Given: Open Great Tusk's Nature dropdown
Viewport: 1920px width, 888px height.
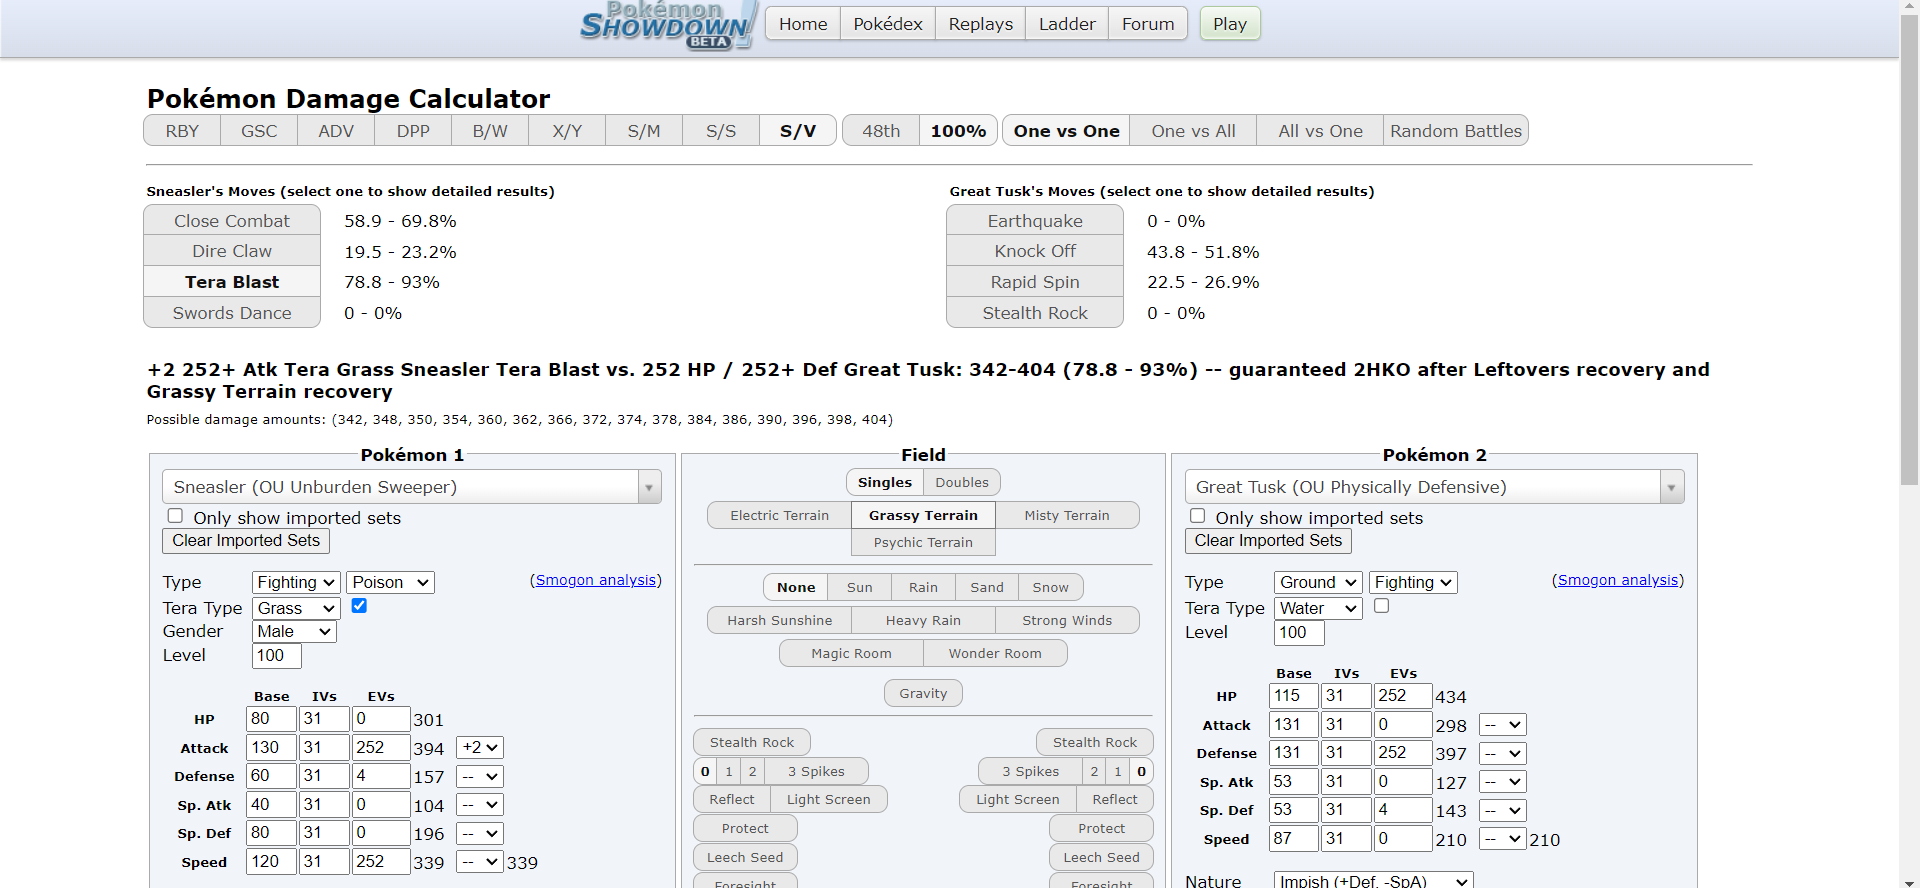Looking at the screenshot, I should [x=1374, y=881].
